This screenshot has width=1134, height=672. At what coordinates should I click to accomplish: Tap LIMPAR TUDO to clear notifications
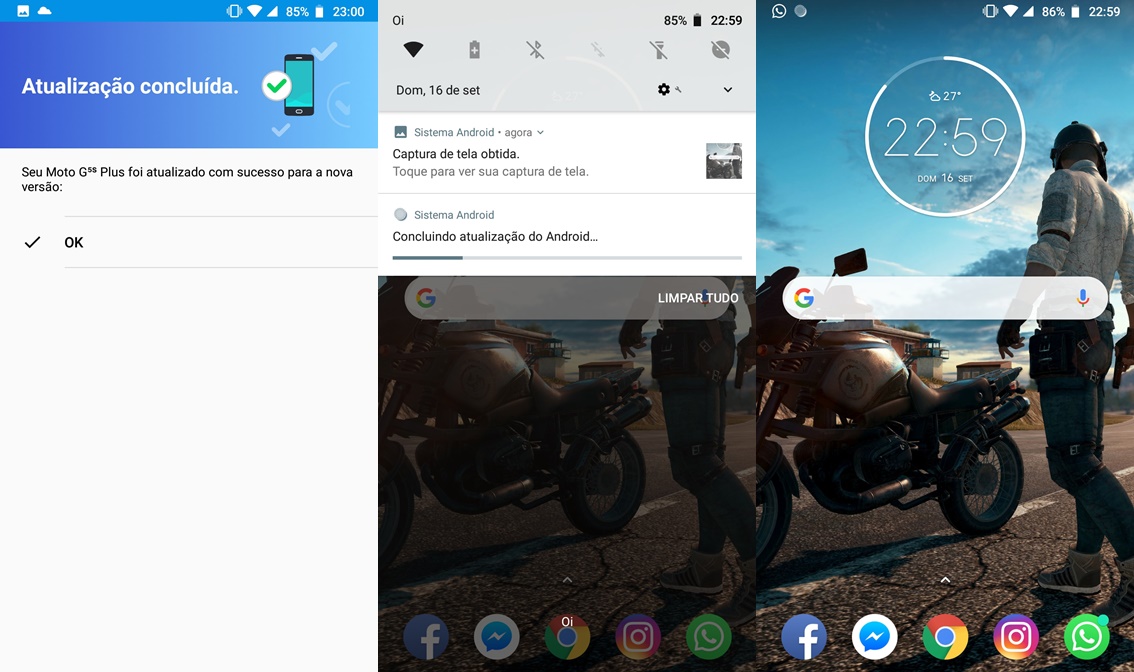pos(698,298)
